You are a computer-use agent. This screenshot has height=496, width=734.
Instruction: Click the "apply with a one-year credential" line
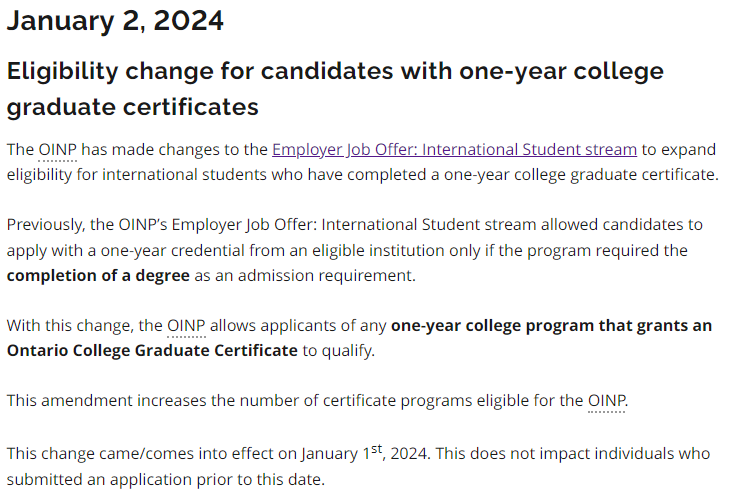pyautogui.click(x=347, y=250)
